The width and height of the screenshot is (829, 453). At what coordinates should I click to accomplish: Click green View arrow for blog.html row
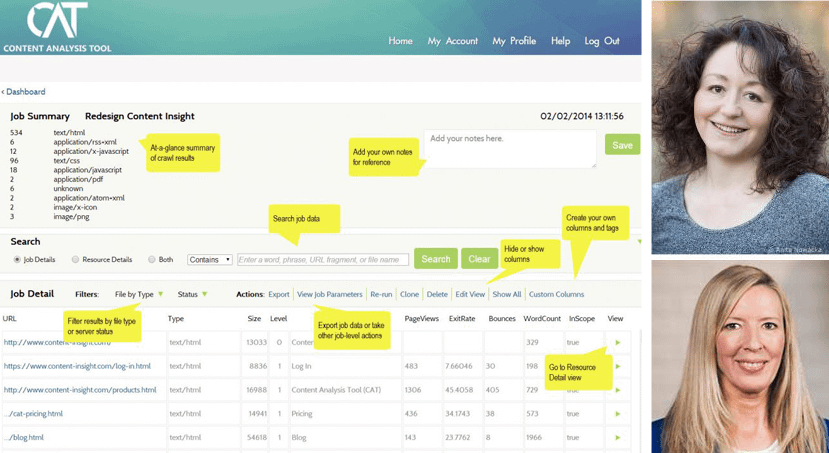pos(617,437)
